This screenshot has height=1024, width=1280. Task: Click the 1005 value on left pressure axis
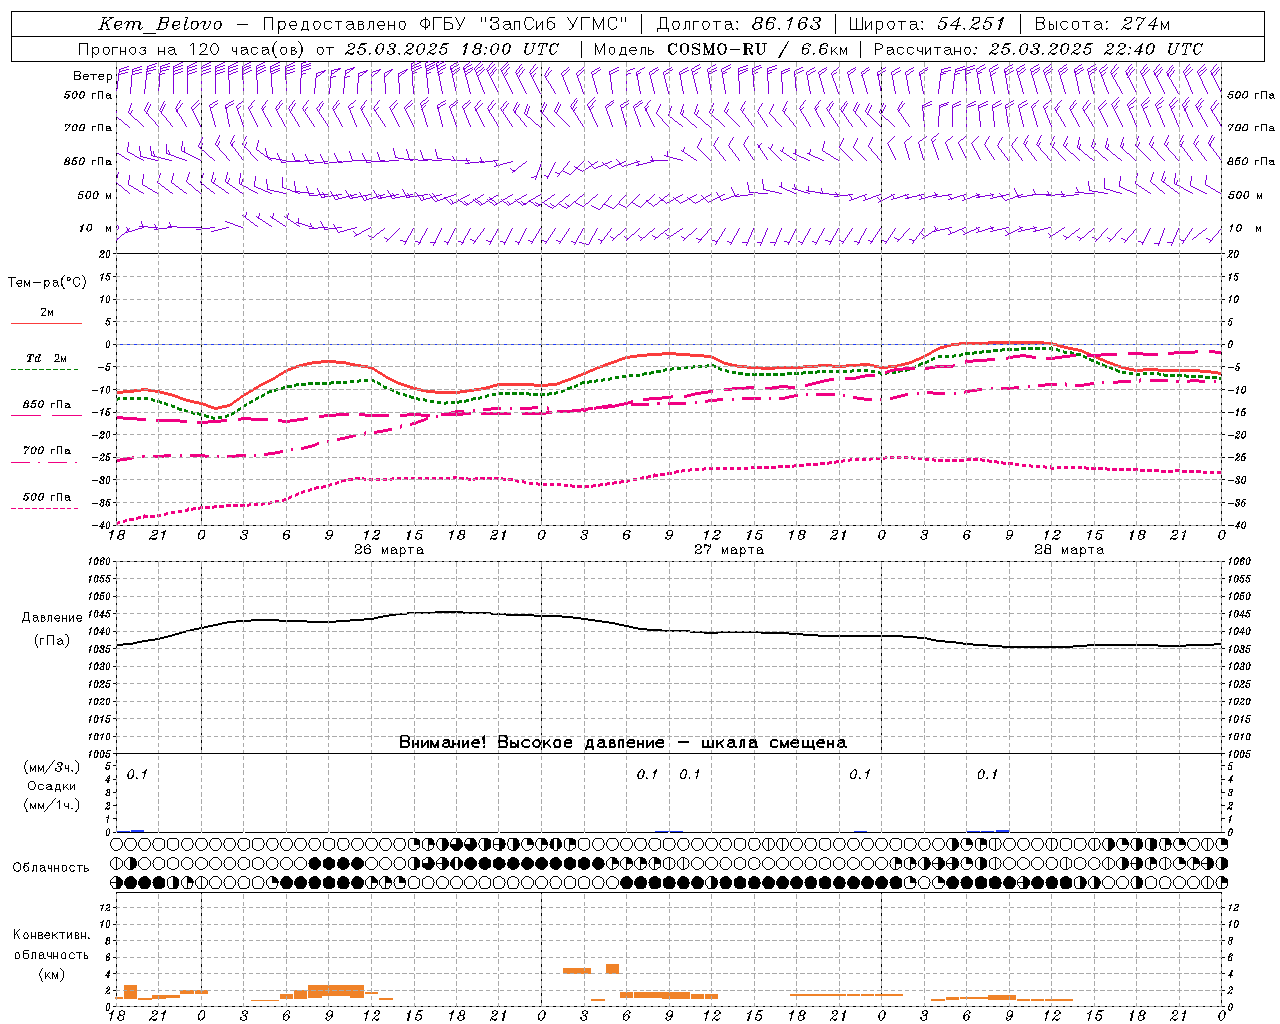pyautogui.click(x=98, y=754)
